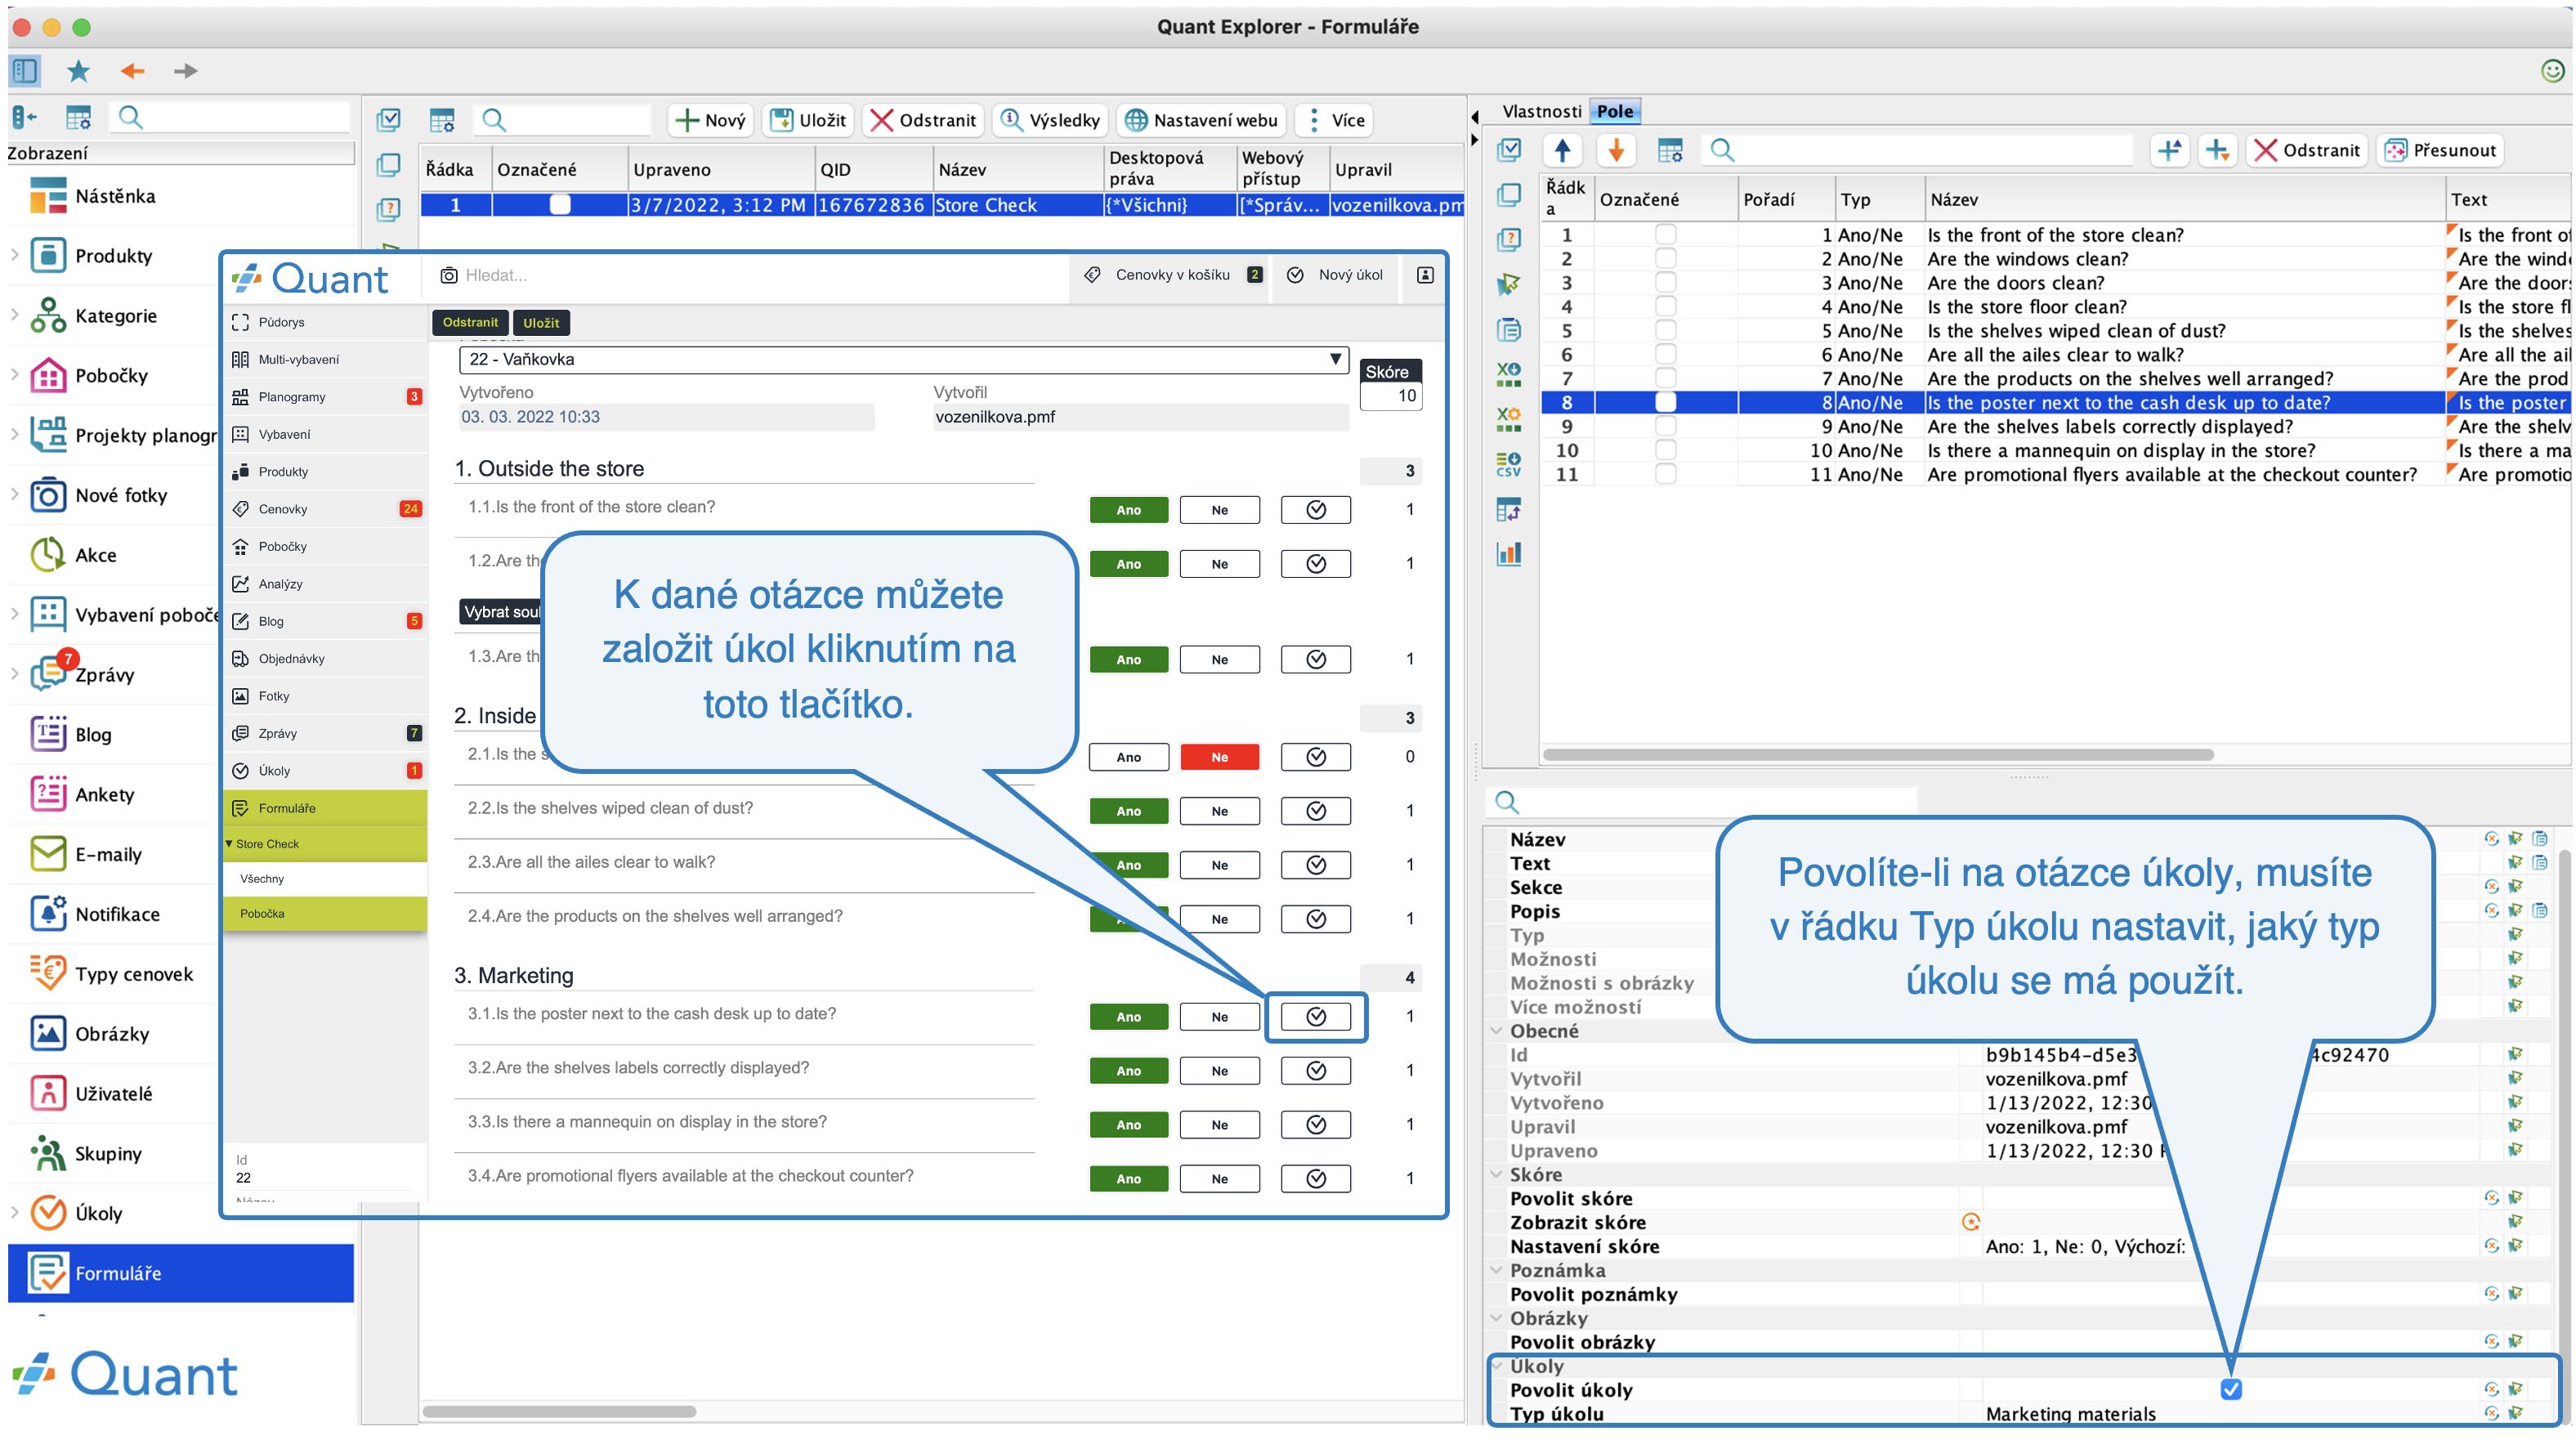
Task: Click the favorites star icon
Action: [78, 71]
